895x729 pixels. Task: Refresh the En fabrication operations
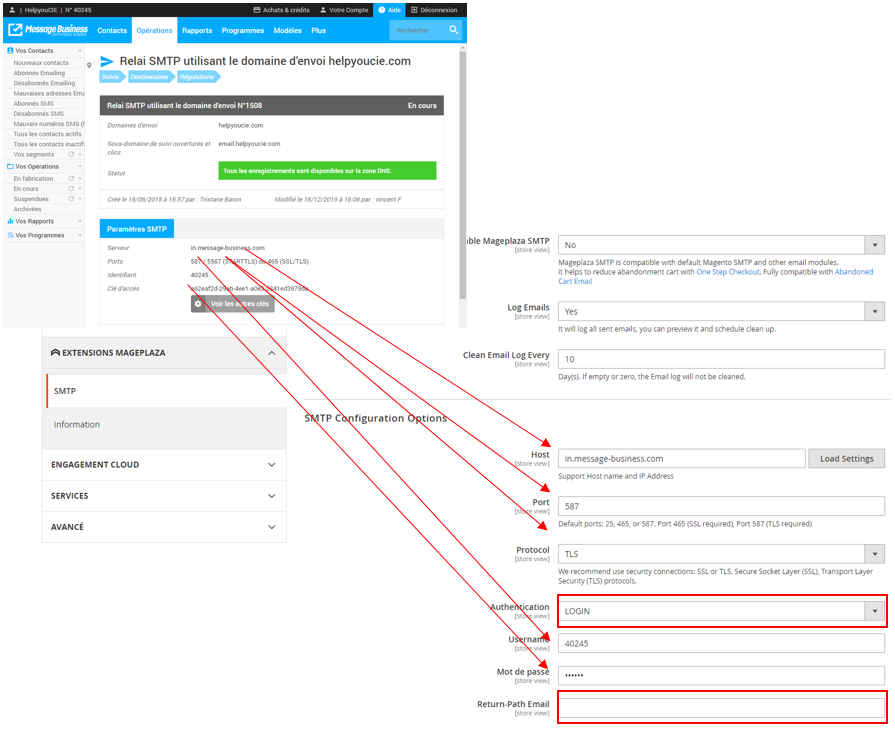coord(71,178)
